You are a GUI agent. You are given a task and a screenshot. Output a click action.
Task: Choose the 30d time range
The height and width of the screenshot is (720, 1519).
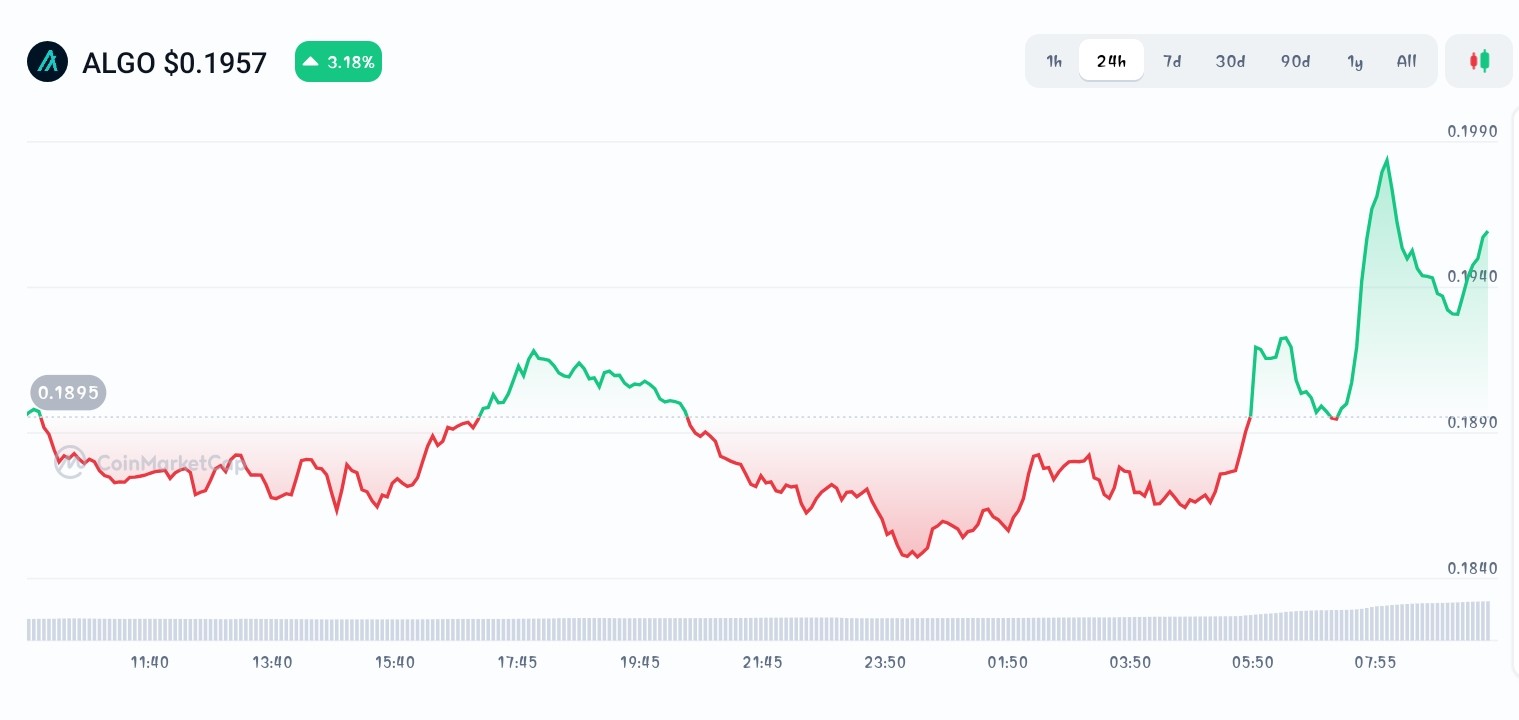point(1230,61)
